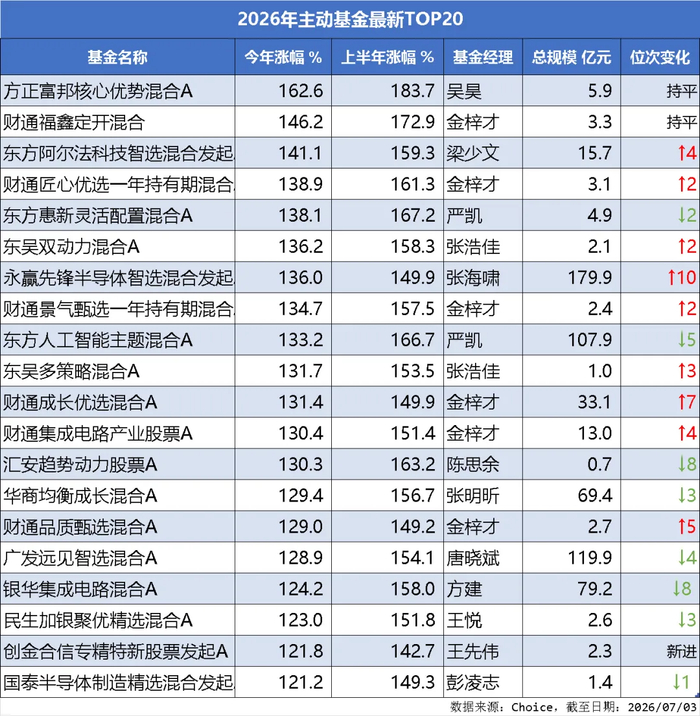Click fund name 永赢先锋半导体智选混合发起
This screenshot has height=716, width=700.
(119, 278)
